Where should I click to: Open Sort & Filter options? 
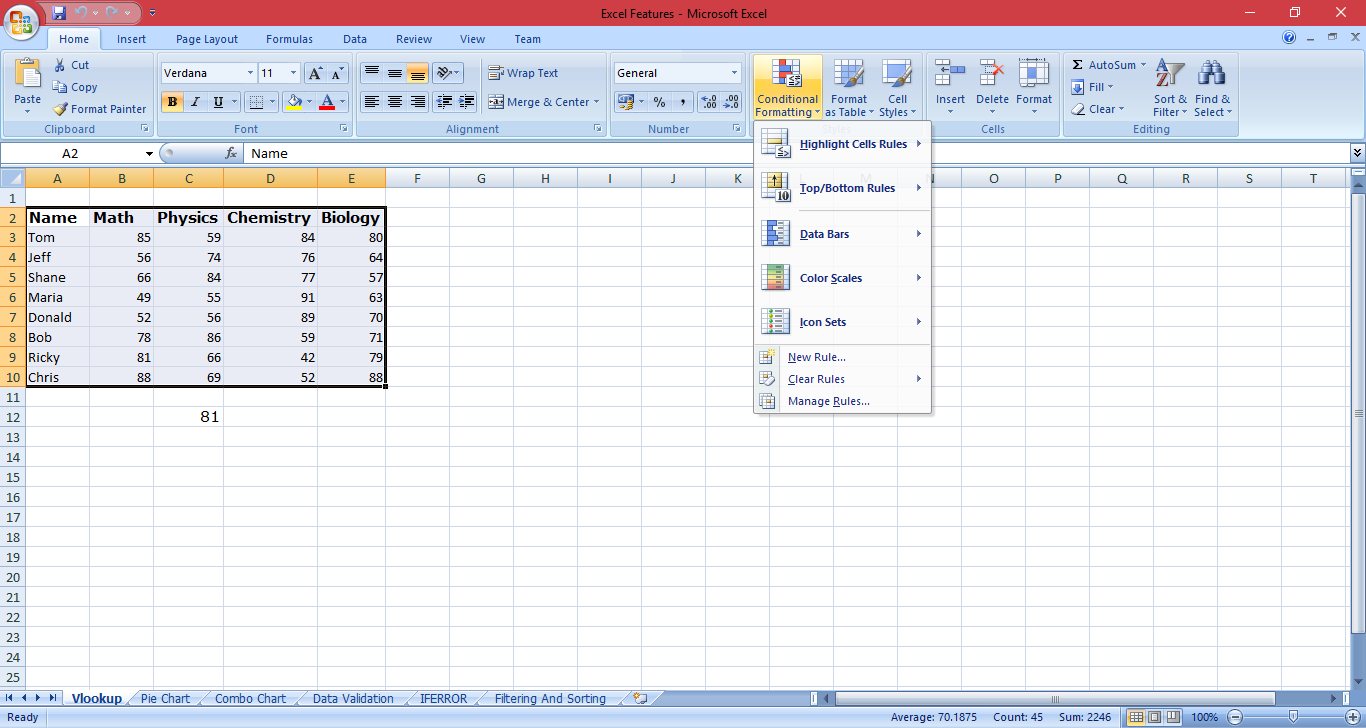(1170, 87)
